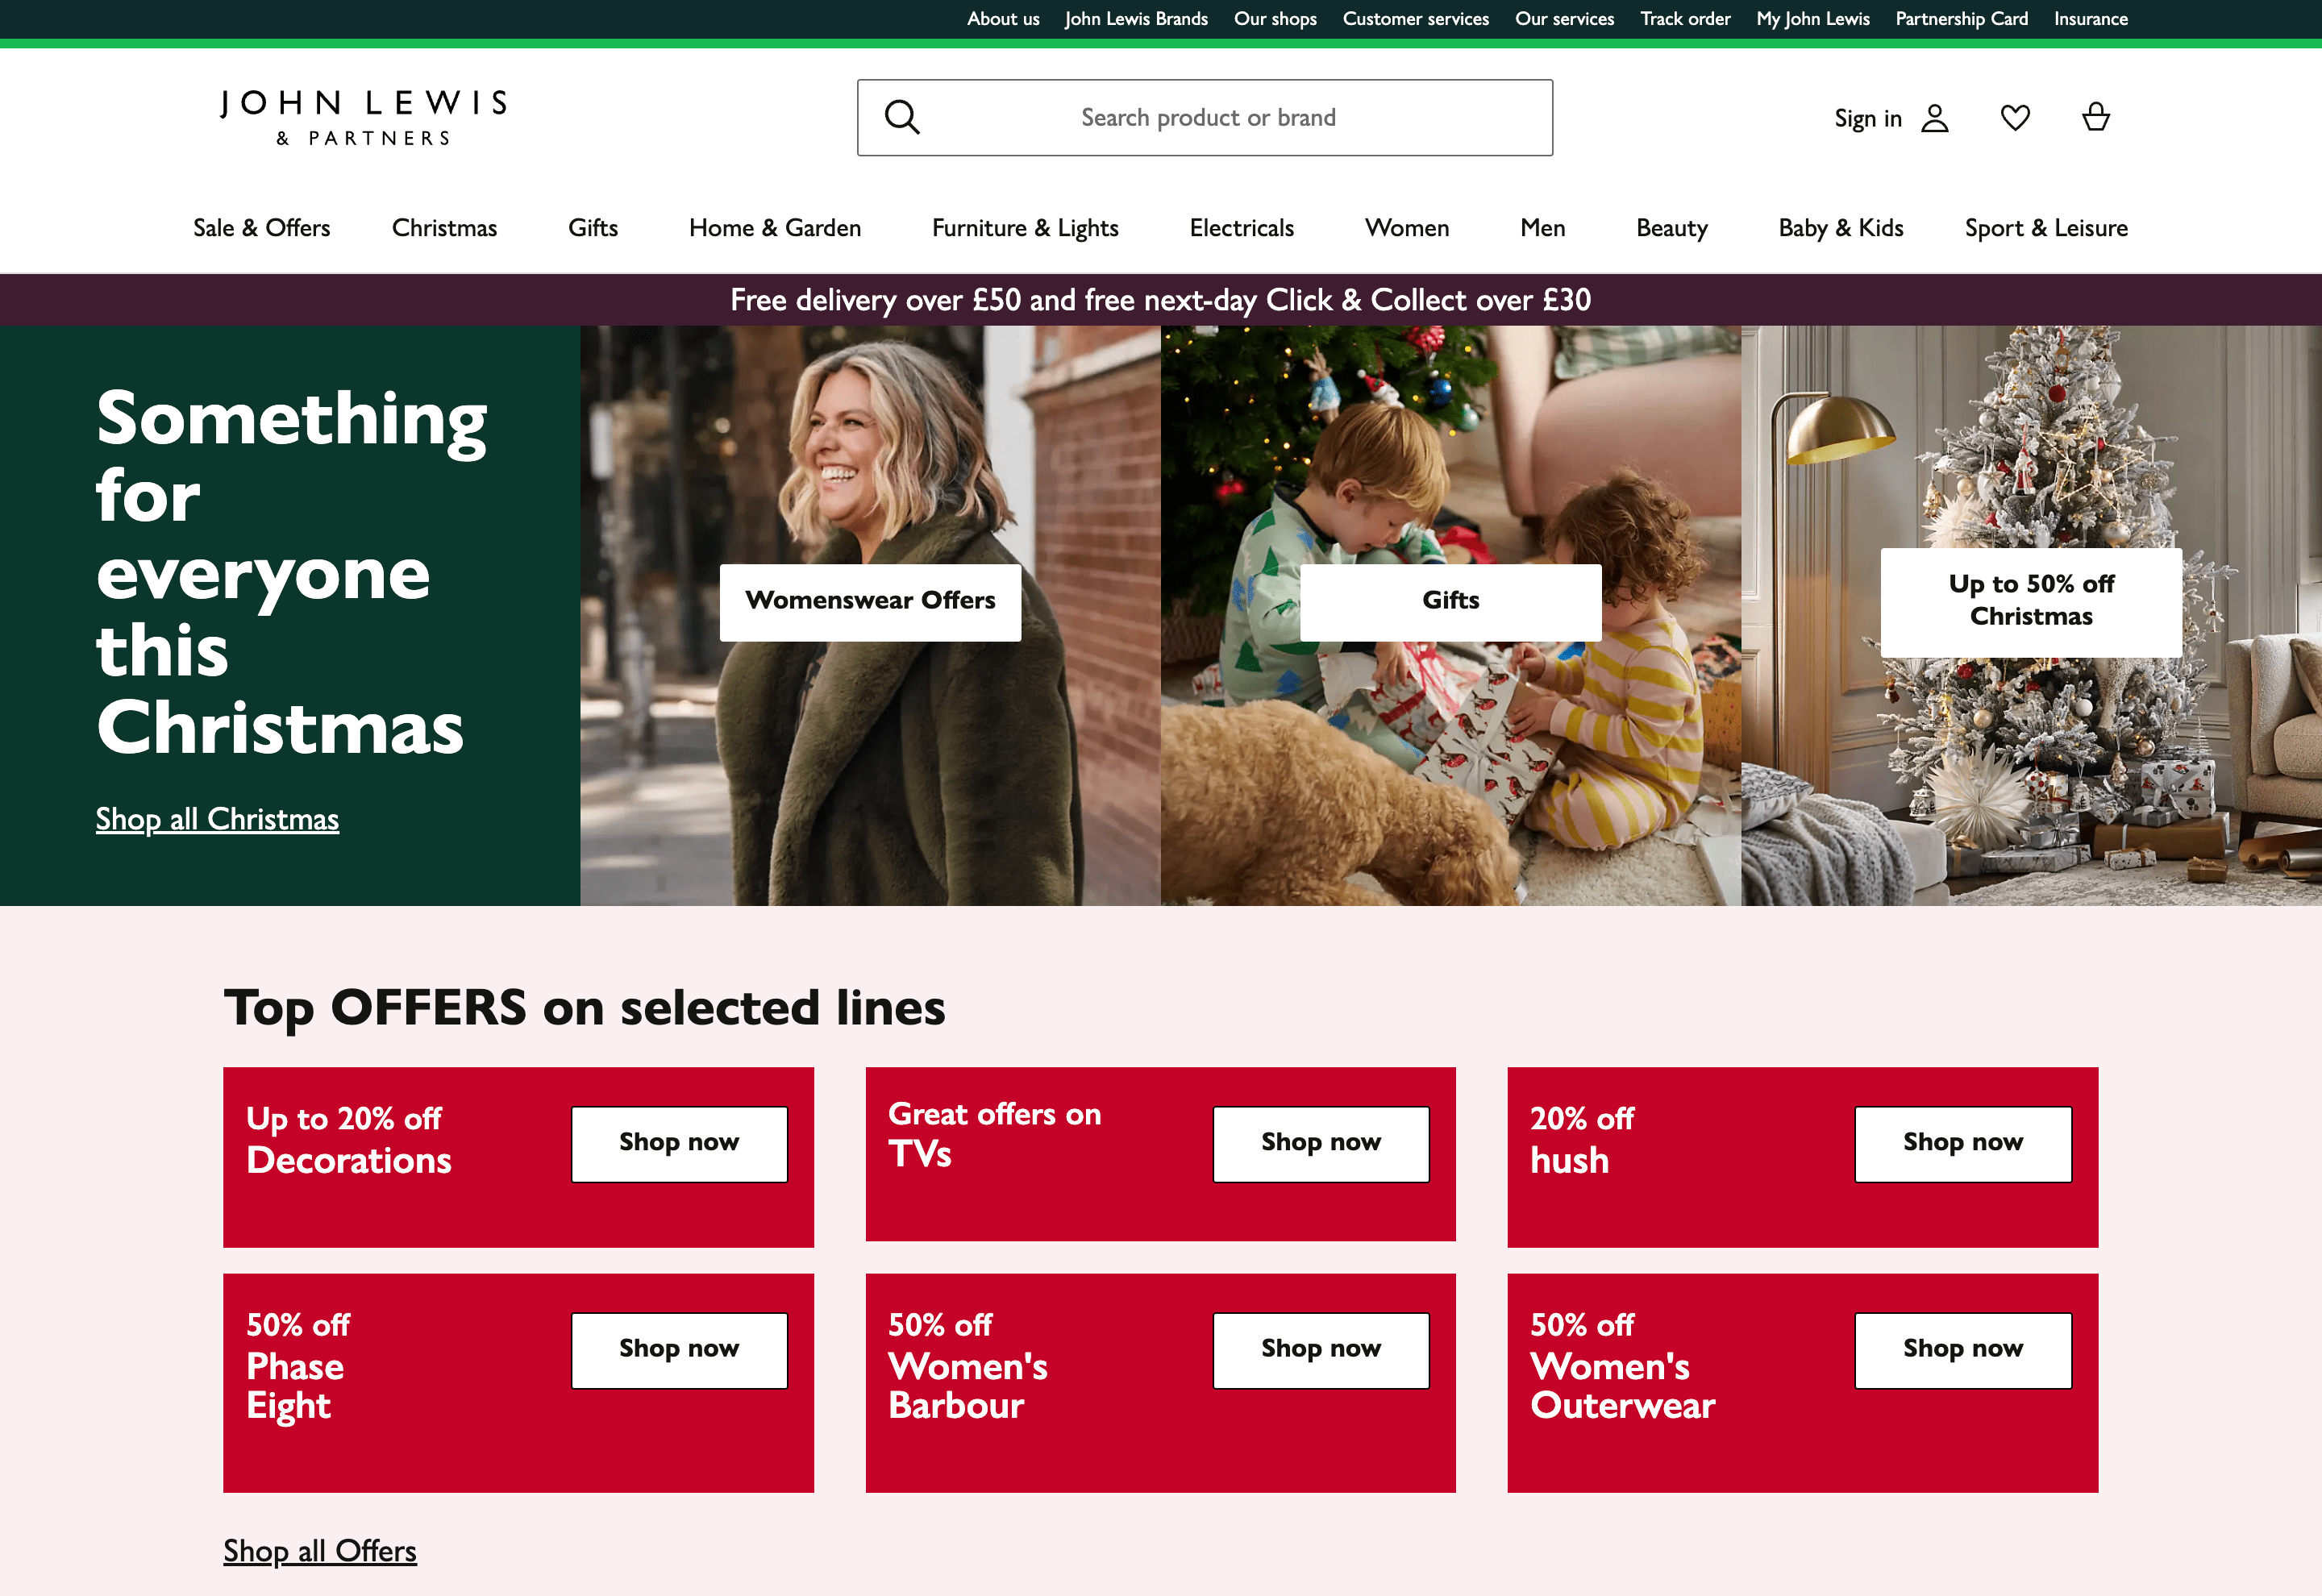Open the shopping basket icon
The width and height of the screenshot is (2322, 1596).
click(x=2096, y=117)
